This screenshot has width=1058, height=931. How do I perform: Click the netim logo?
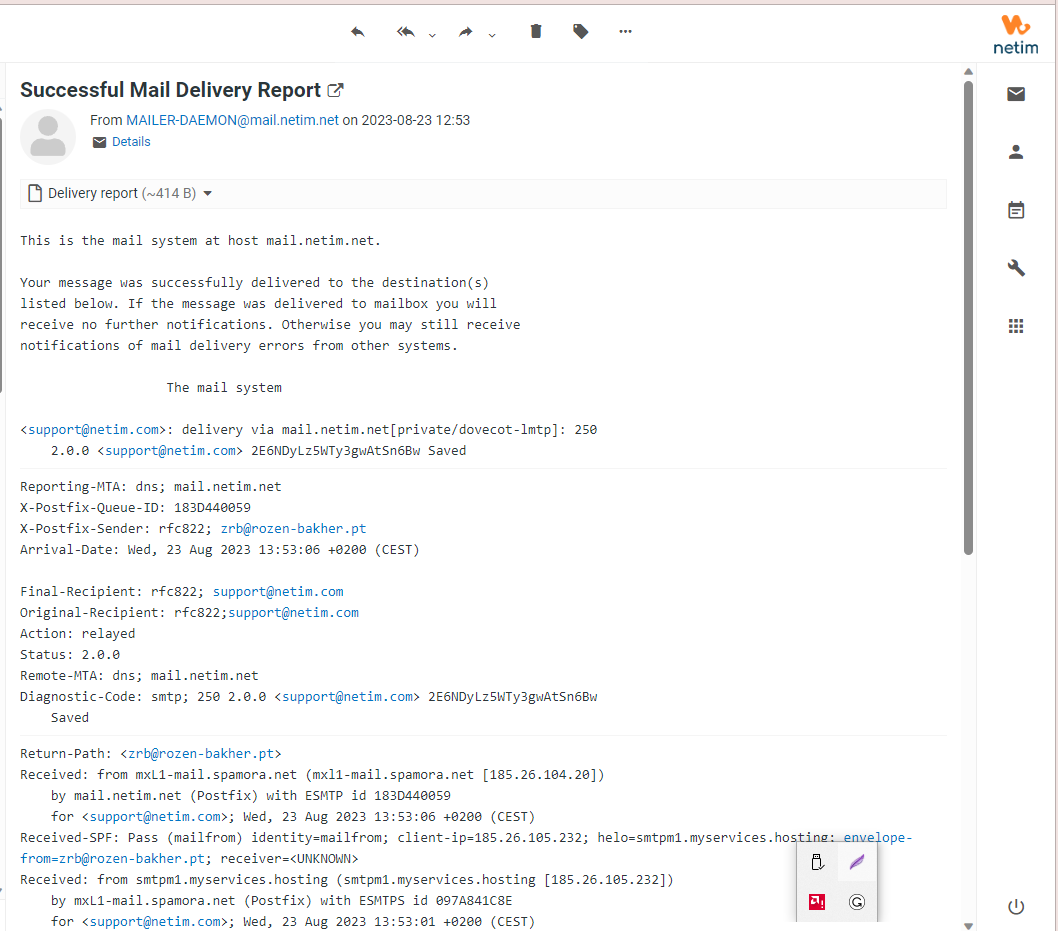click(1015, 34)
